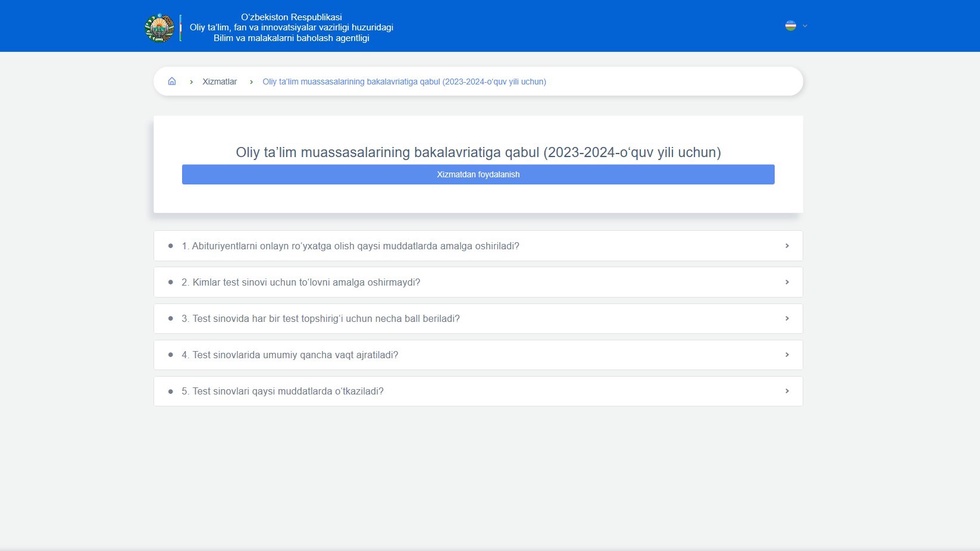The image size is (980, 551).
Task: Click the Uzbekistan state emblem logo
Action: 159,27
